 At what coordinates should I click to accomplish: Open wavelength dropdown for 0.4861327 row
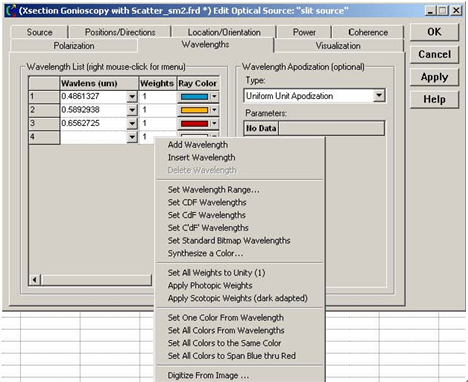coord(132,97)
